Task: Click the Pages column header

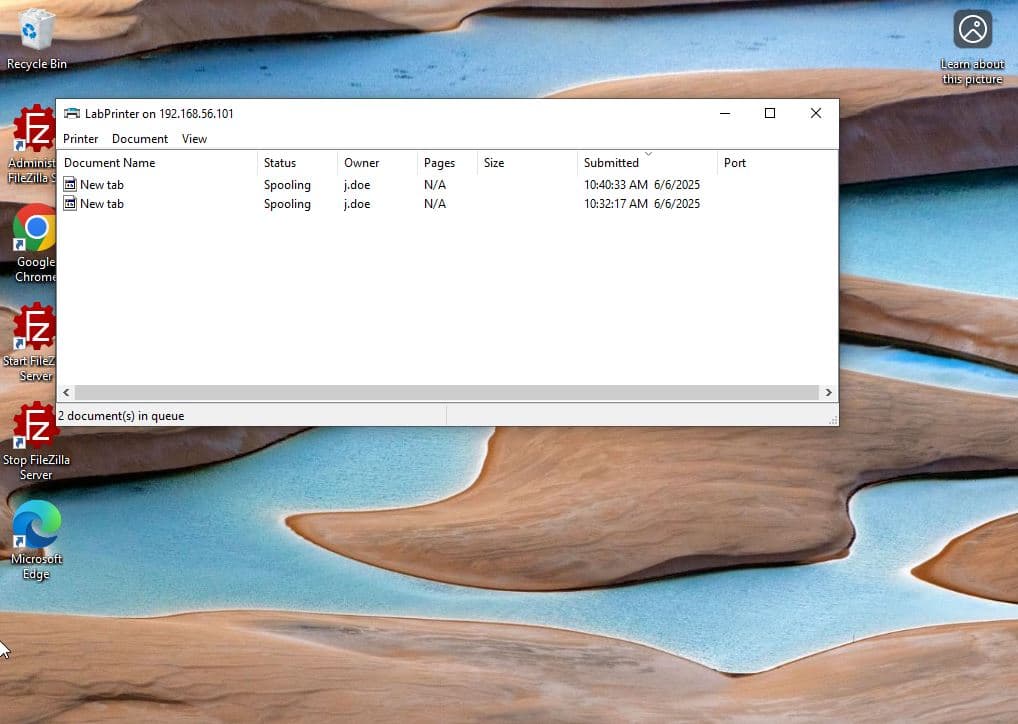Action: (439, 163)
